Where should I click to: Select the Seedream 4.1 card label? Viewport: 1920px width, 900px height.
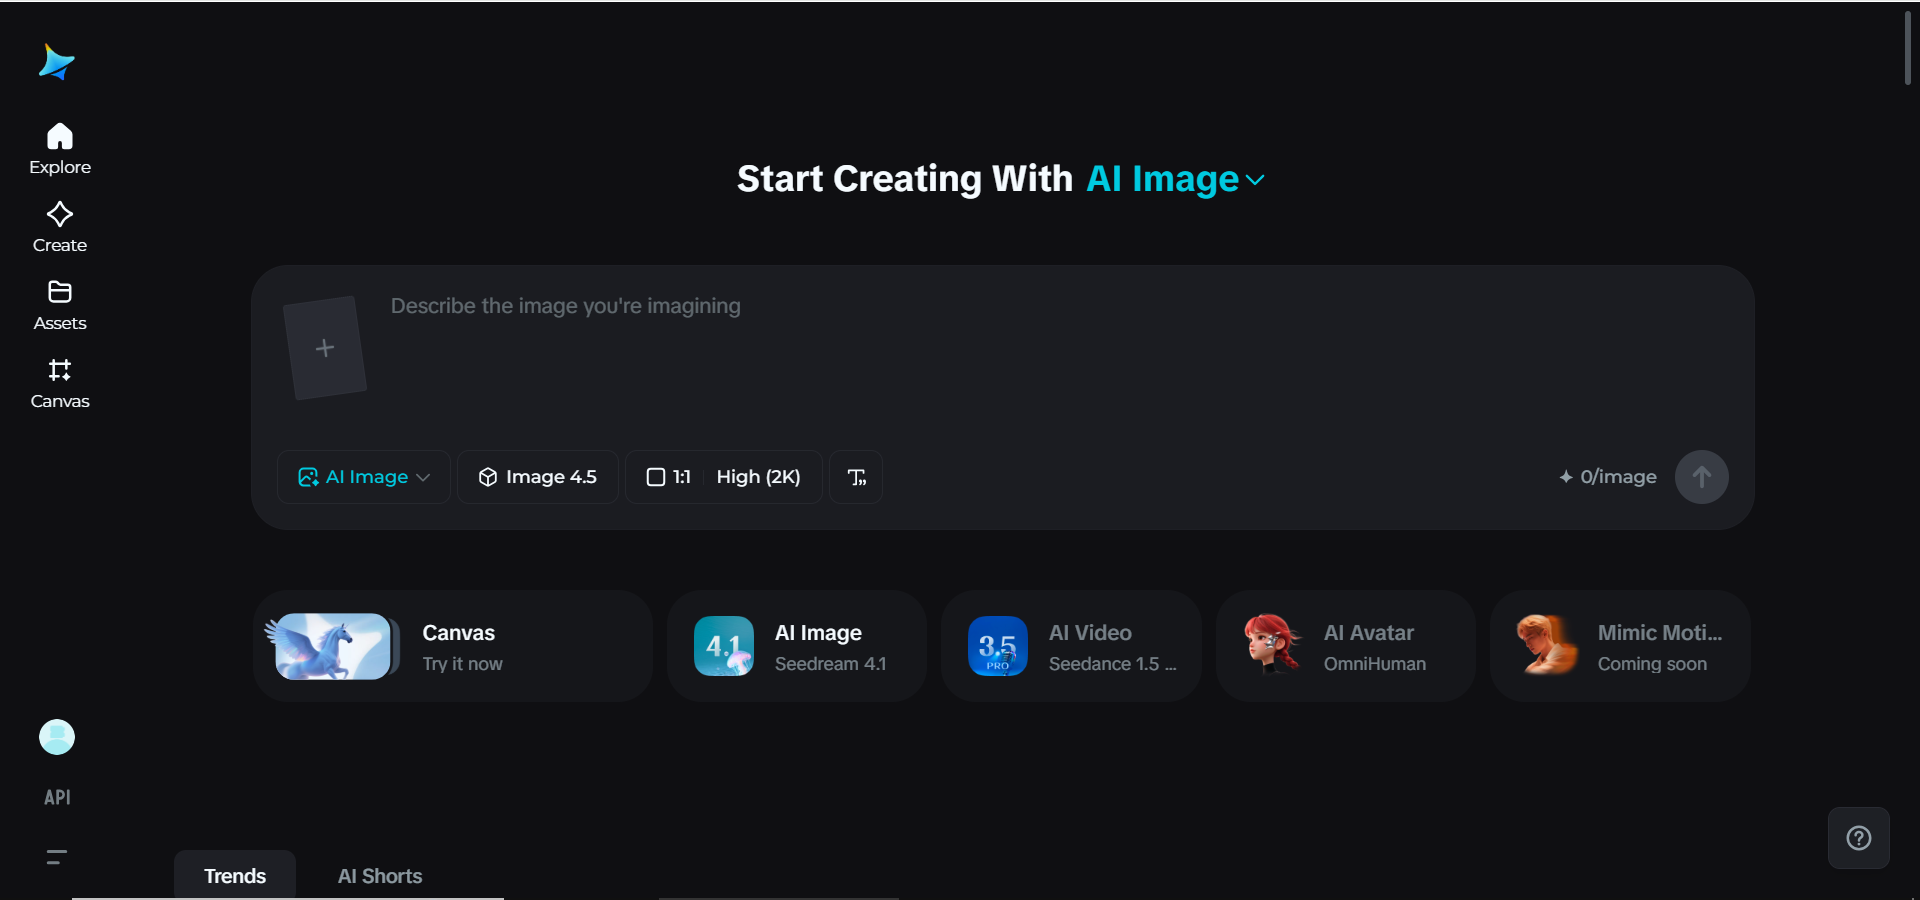[x=830, y=664]
